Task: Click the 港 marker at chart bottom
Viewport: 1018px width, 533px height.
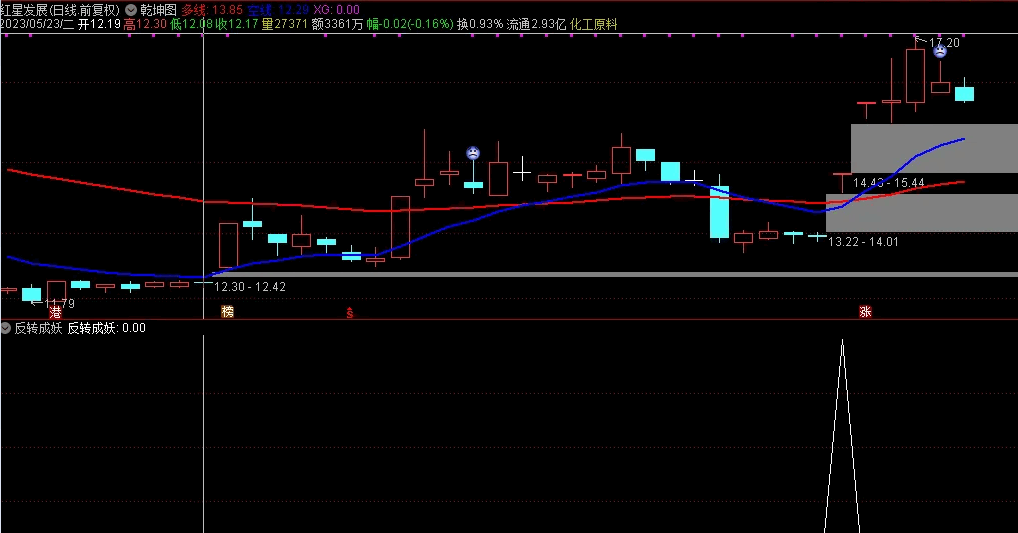Action: pyautogui.click(x=55, y=312)
